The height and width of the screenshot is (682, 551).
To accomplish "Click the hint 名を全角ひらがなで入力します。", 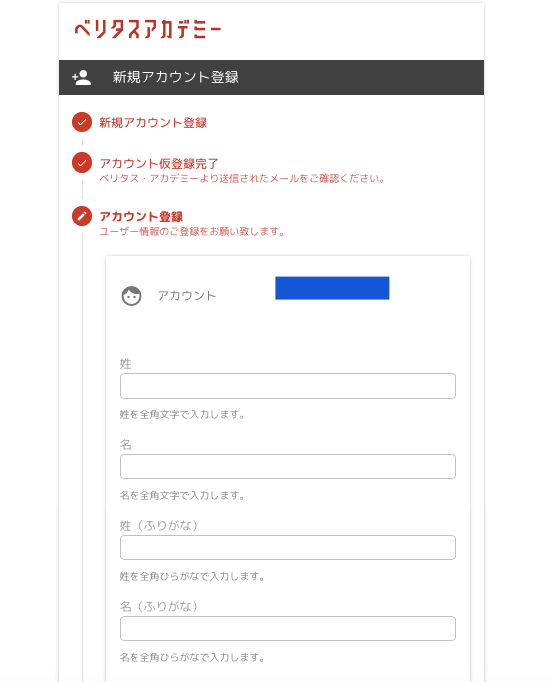I will [192, 657].
